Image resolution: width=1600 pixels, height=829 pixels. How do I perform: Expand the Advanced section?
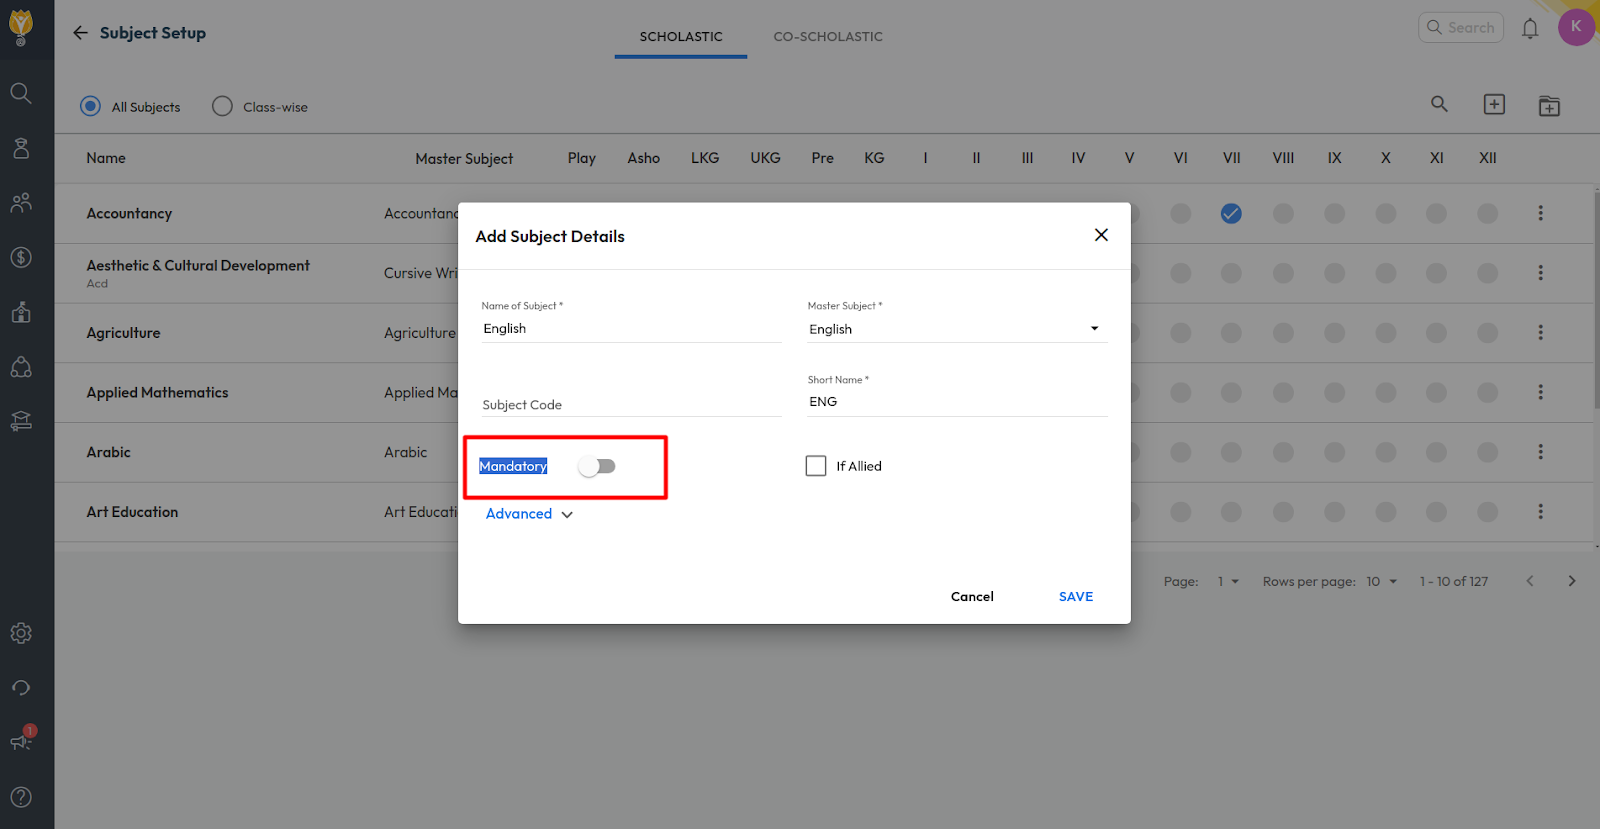pos(529,514)
